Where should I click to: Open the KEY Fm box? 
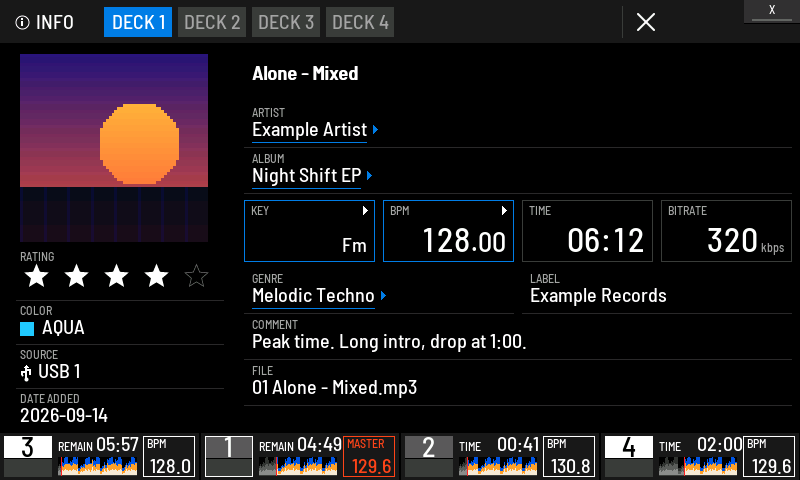[309, 231]
